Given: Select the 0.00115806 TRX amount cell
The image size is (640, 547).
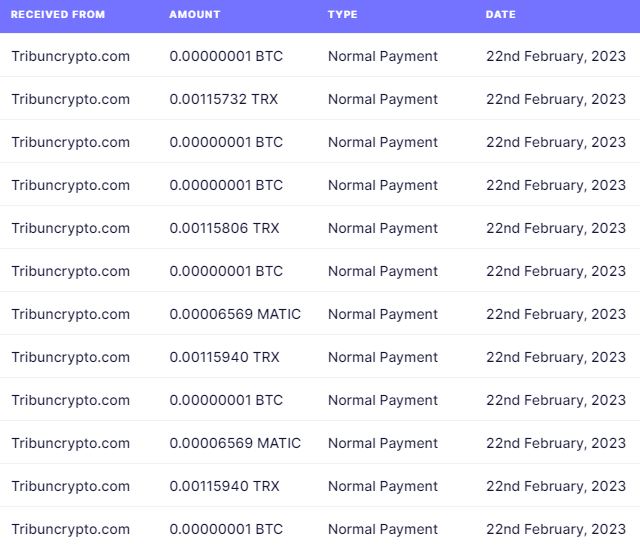Looking at the screenshot, I should click(224, 228).
